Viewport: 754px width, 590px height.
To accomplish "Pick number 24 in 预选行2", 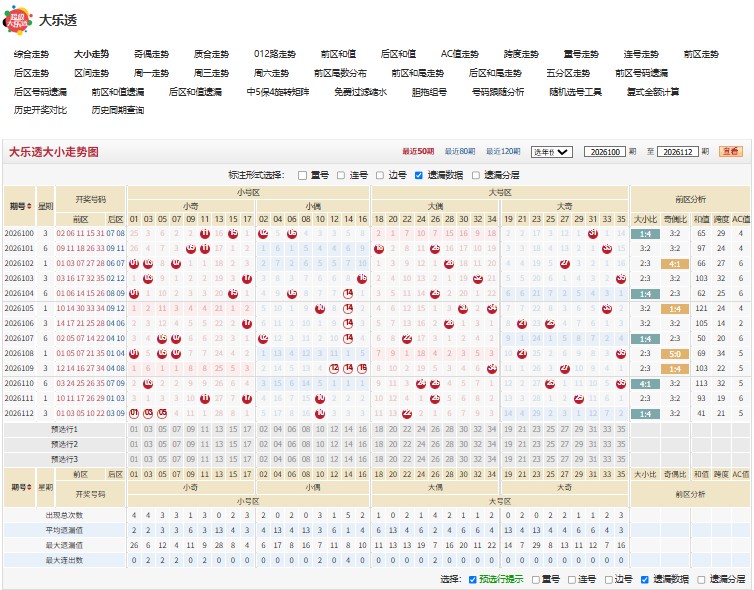I will 421,444.
